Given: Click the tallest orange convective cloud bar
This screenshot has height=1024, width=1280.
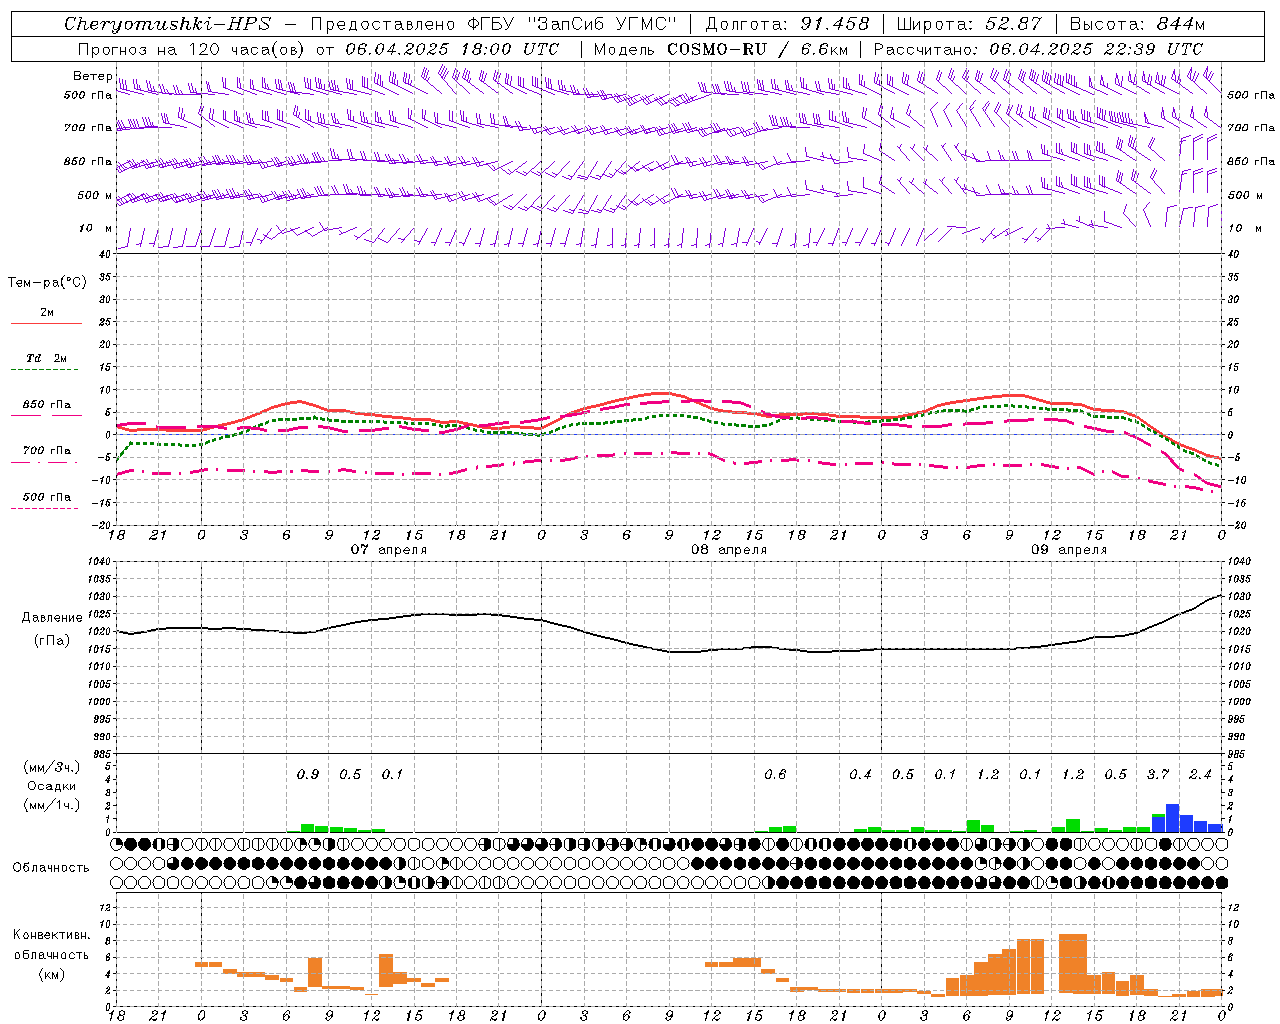Looking at the screenshot, I should 1073,963.
